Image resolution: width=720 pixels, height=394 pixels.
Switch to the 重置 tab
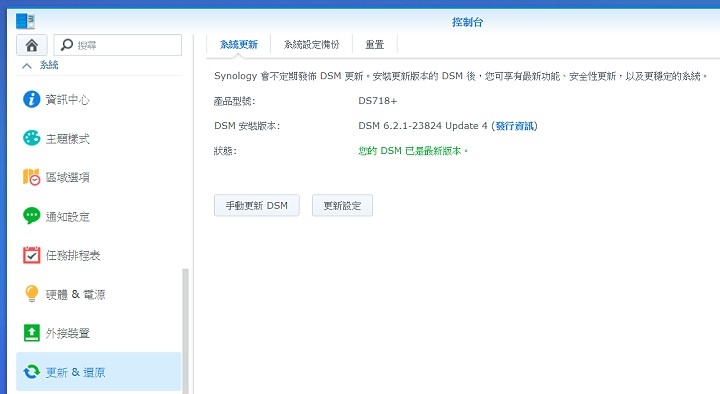[375, 45]
